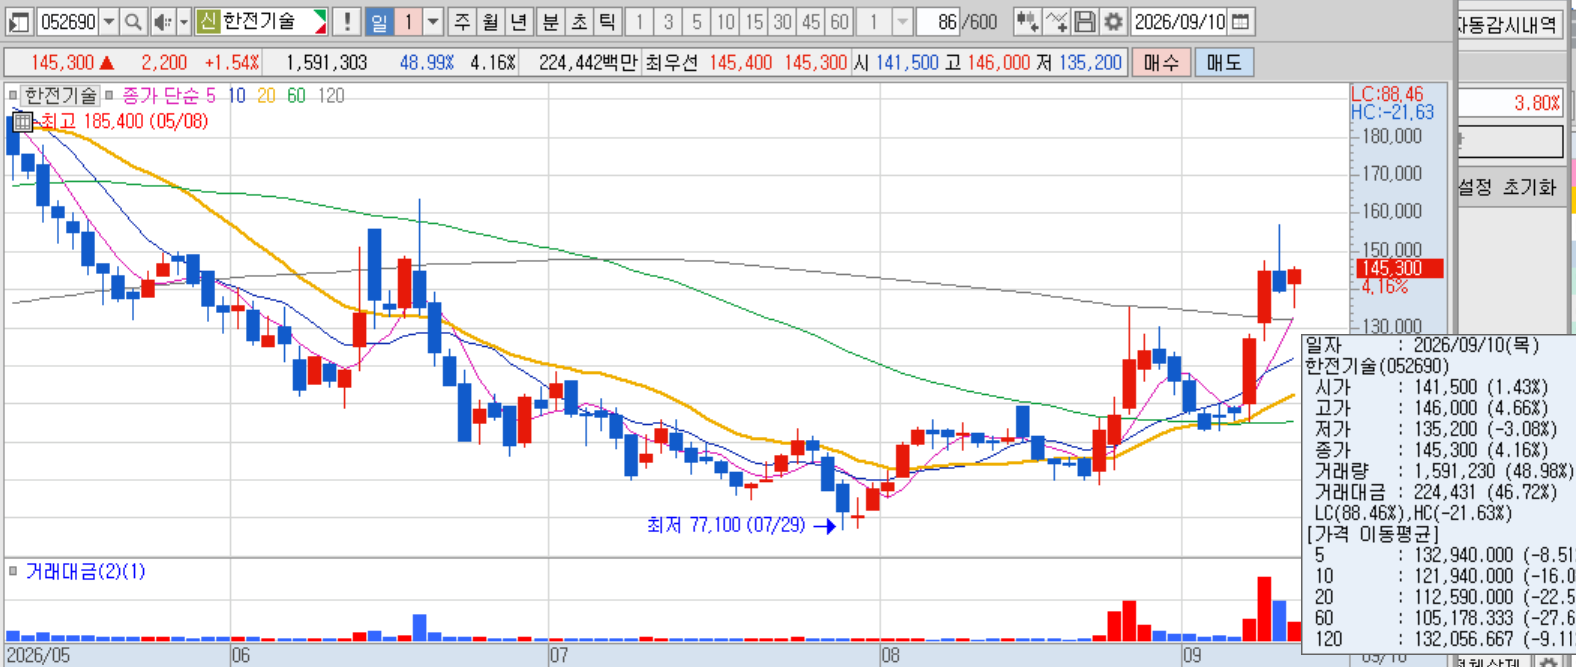The image size is (1576, 667).
Task: Click the 한전기술 legend label button
Action: click(x=60, y=96)
